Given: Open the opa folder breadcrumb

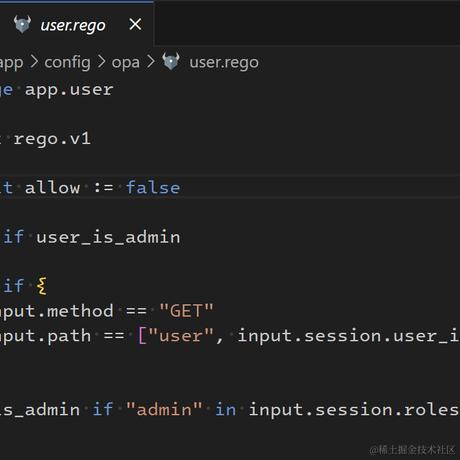Looking at the screenshot, I should [x=126, y=63].
